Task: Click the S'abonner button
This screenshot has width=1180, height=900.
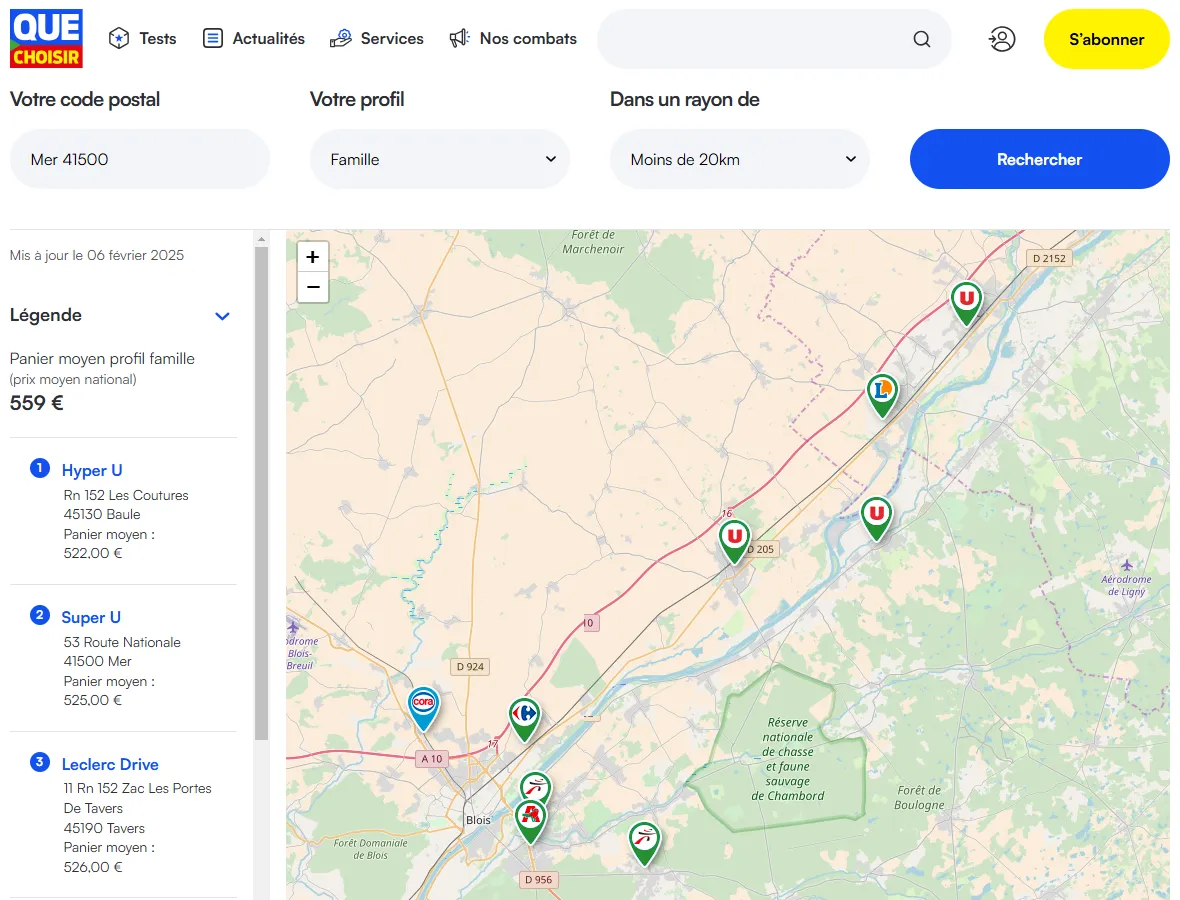Action: tap(1106, 39)
